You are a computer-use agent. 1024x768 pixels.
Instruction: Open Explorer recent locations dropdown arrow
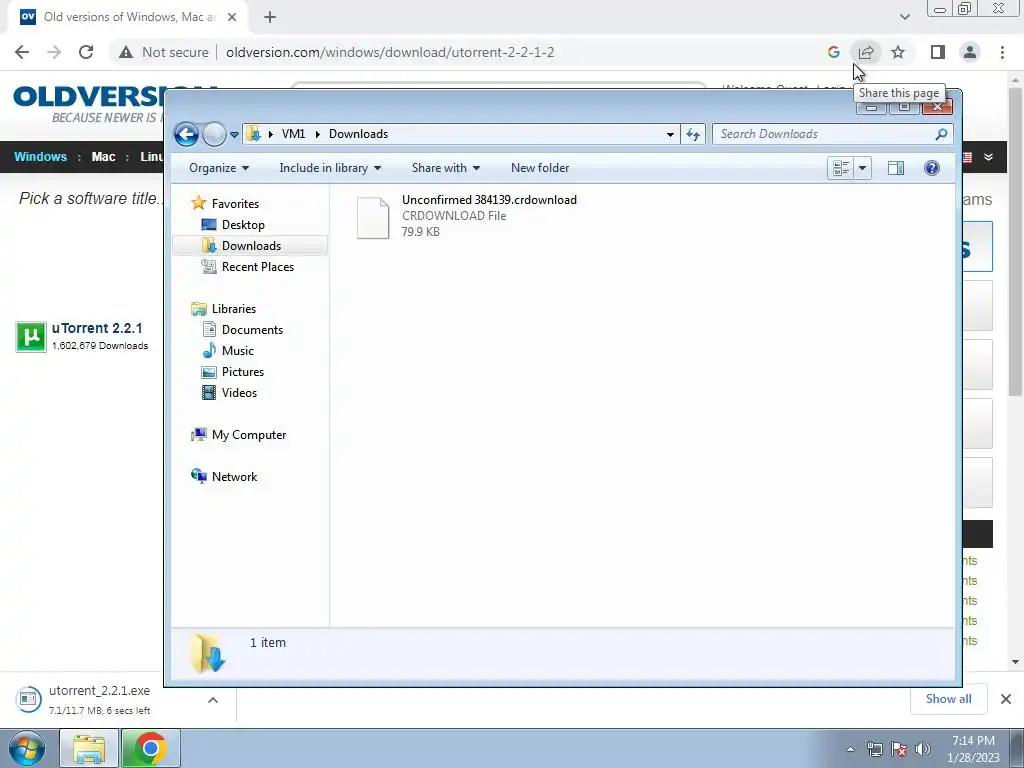[234, 135]
